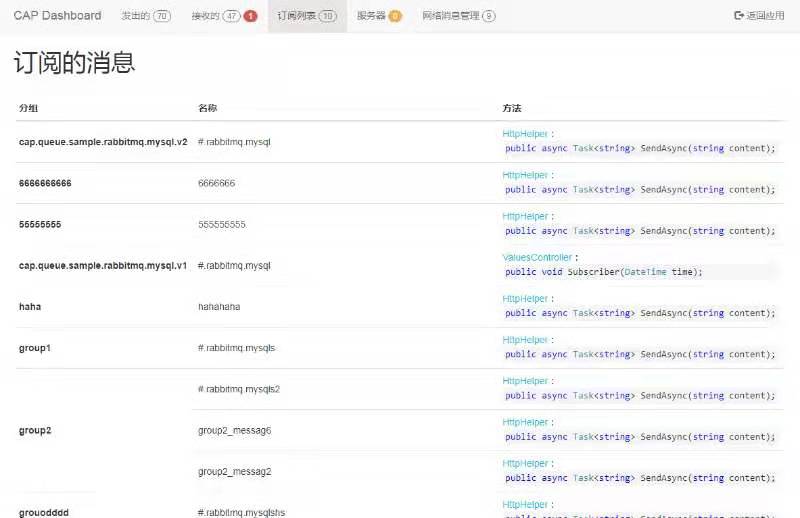800x518 pixels.
Task: Click HttpHelper in the haha row
Action: click(x=525, y=299)
